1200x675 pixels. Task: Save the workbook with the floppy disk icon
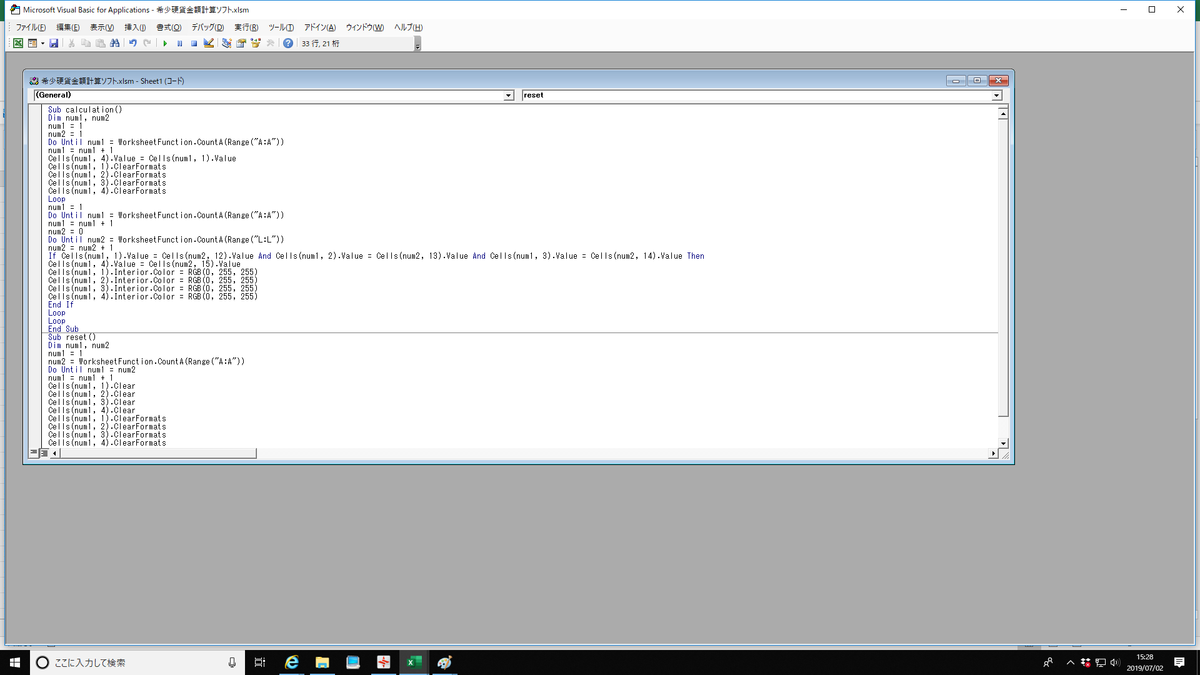pos(53,43)
